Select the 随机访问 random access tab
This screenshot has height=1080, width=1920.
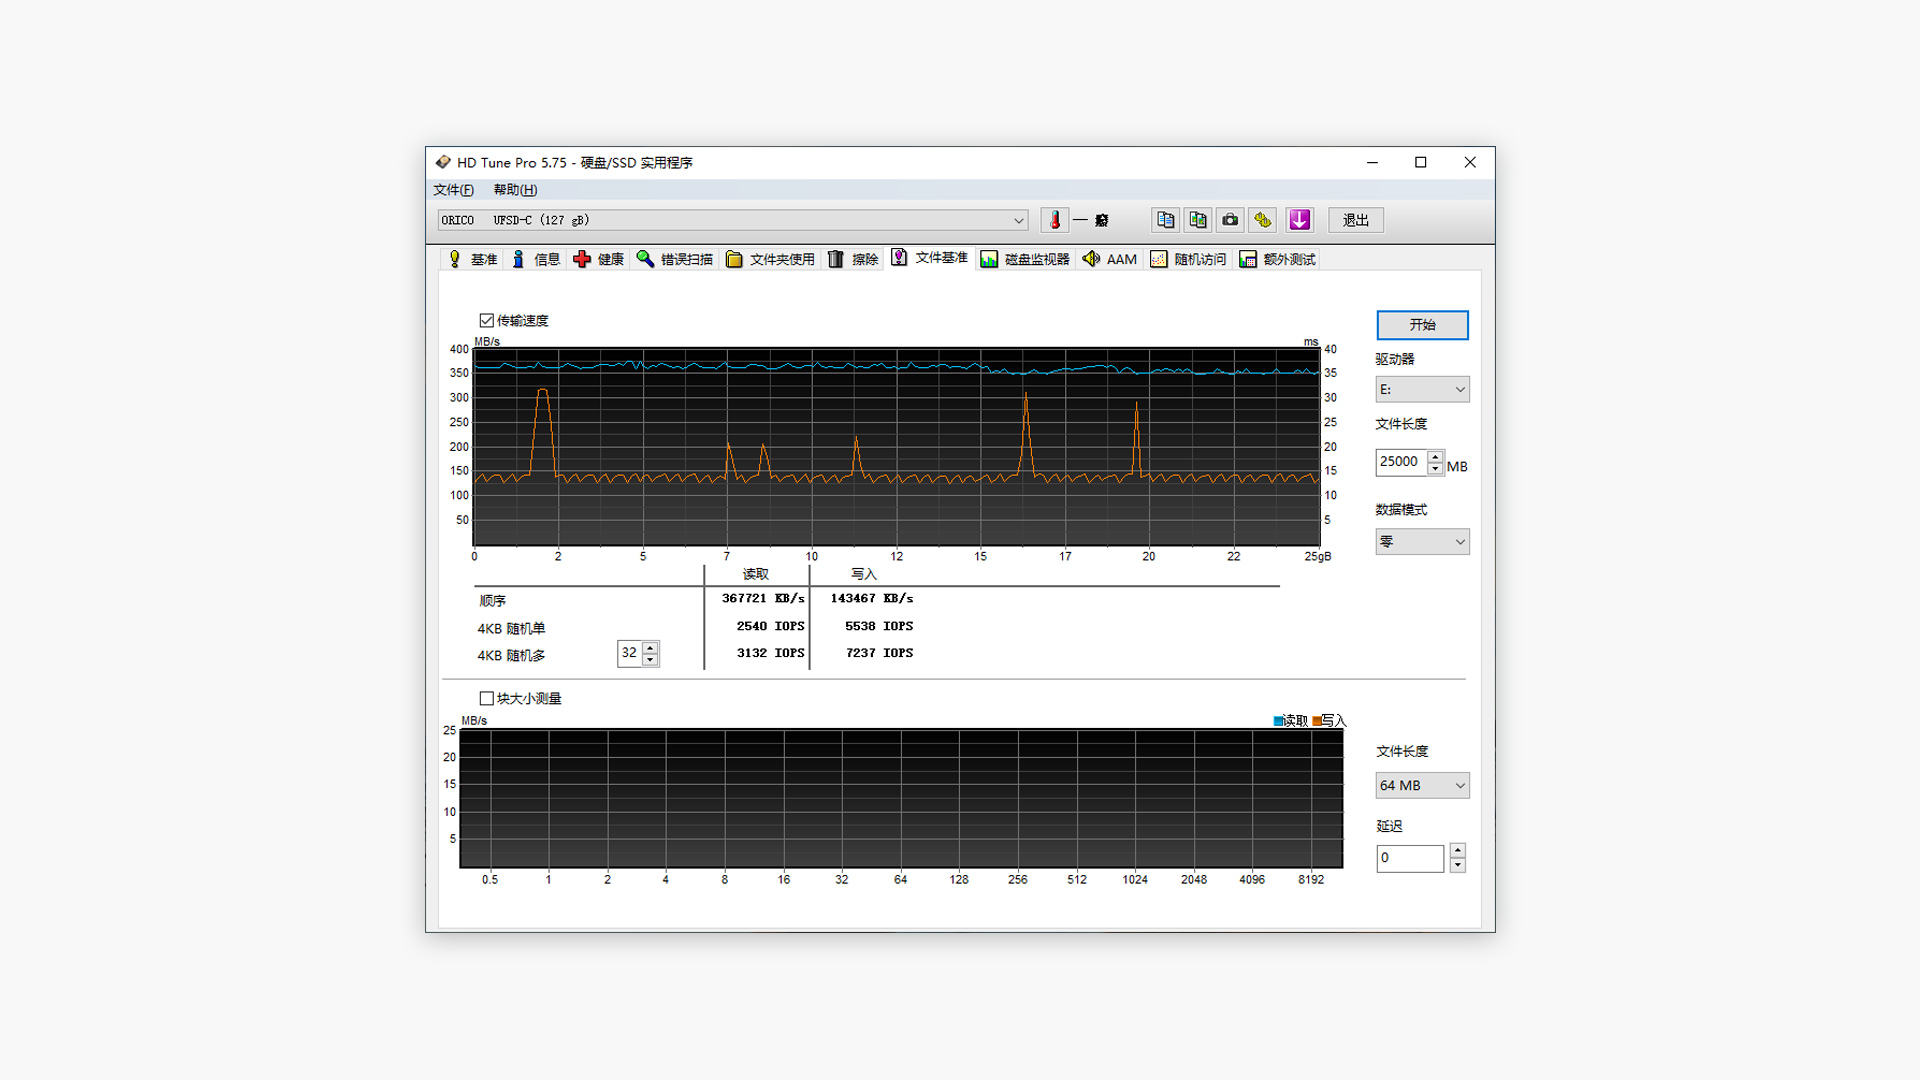pos(1188,259)
